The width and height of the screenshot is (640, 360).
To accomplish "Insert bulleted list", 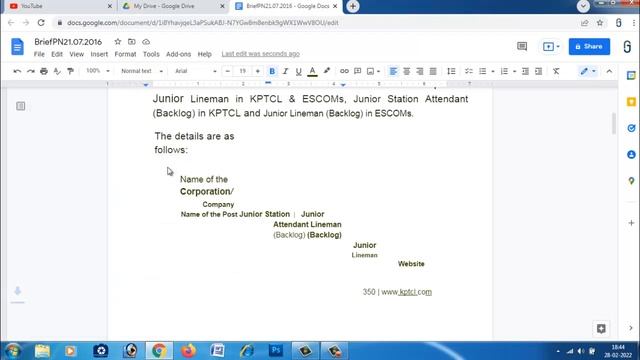I will pos(482,71).
